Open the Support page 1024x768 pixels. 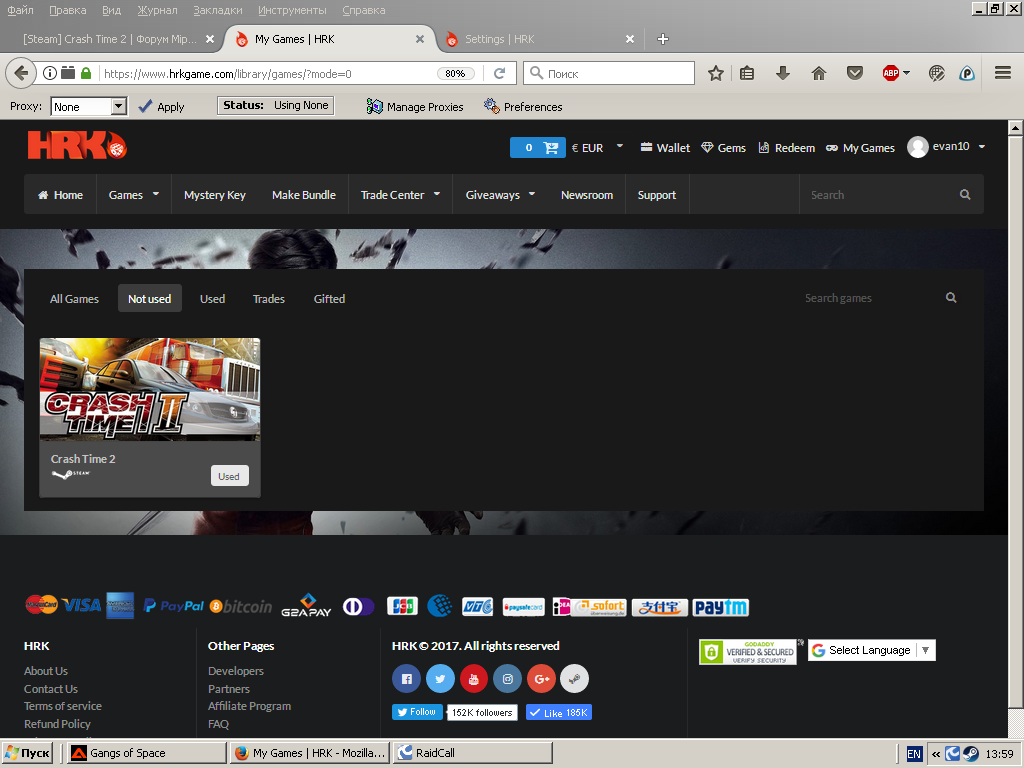pyautogui.click(x=656, y=195)
